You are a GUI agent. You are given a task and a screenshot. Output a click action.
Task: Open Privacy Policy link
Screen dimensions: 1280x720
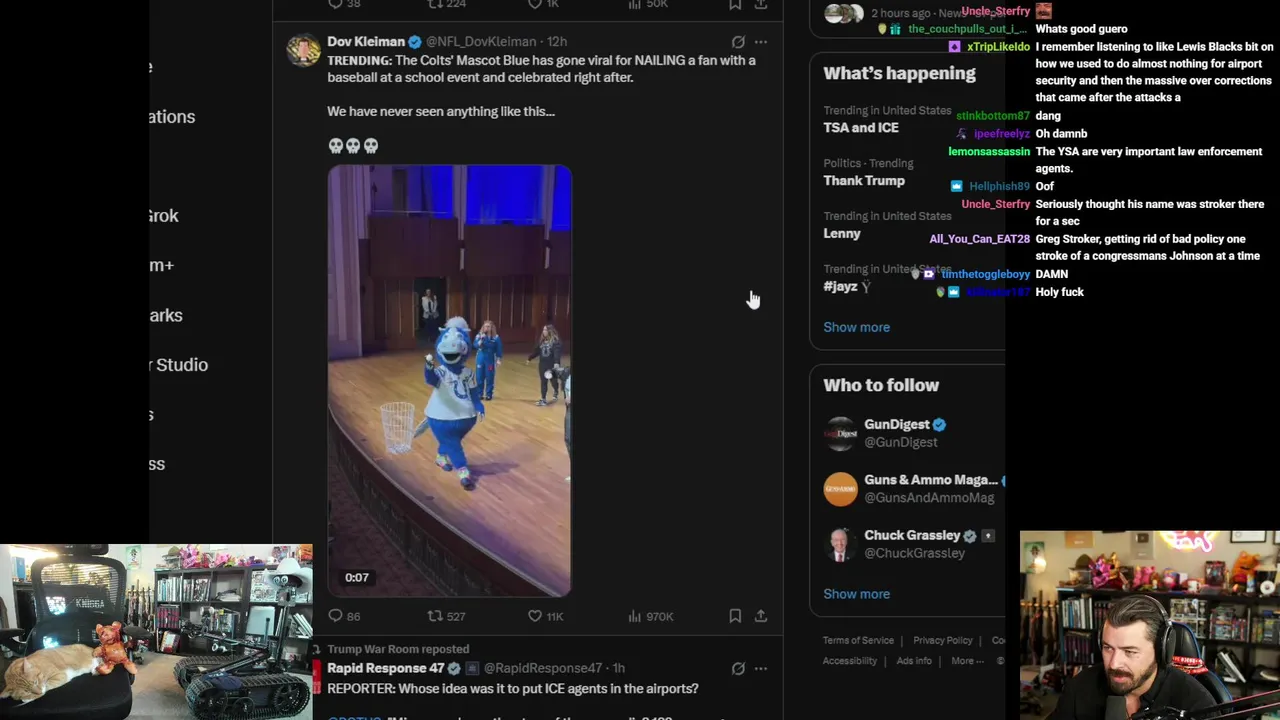943,641
